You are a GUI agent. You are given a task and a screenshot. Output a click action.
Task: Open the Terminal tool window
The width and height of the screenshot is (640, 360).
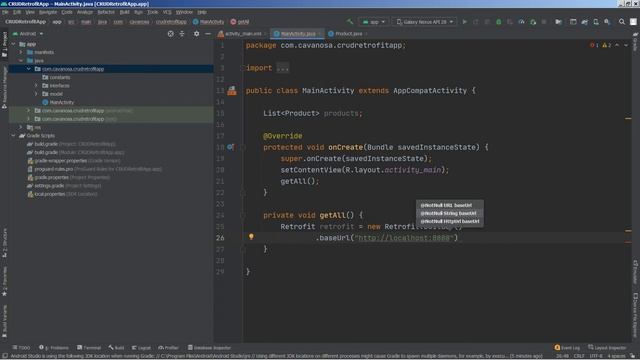89,348
